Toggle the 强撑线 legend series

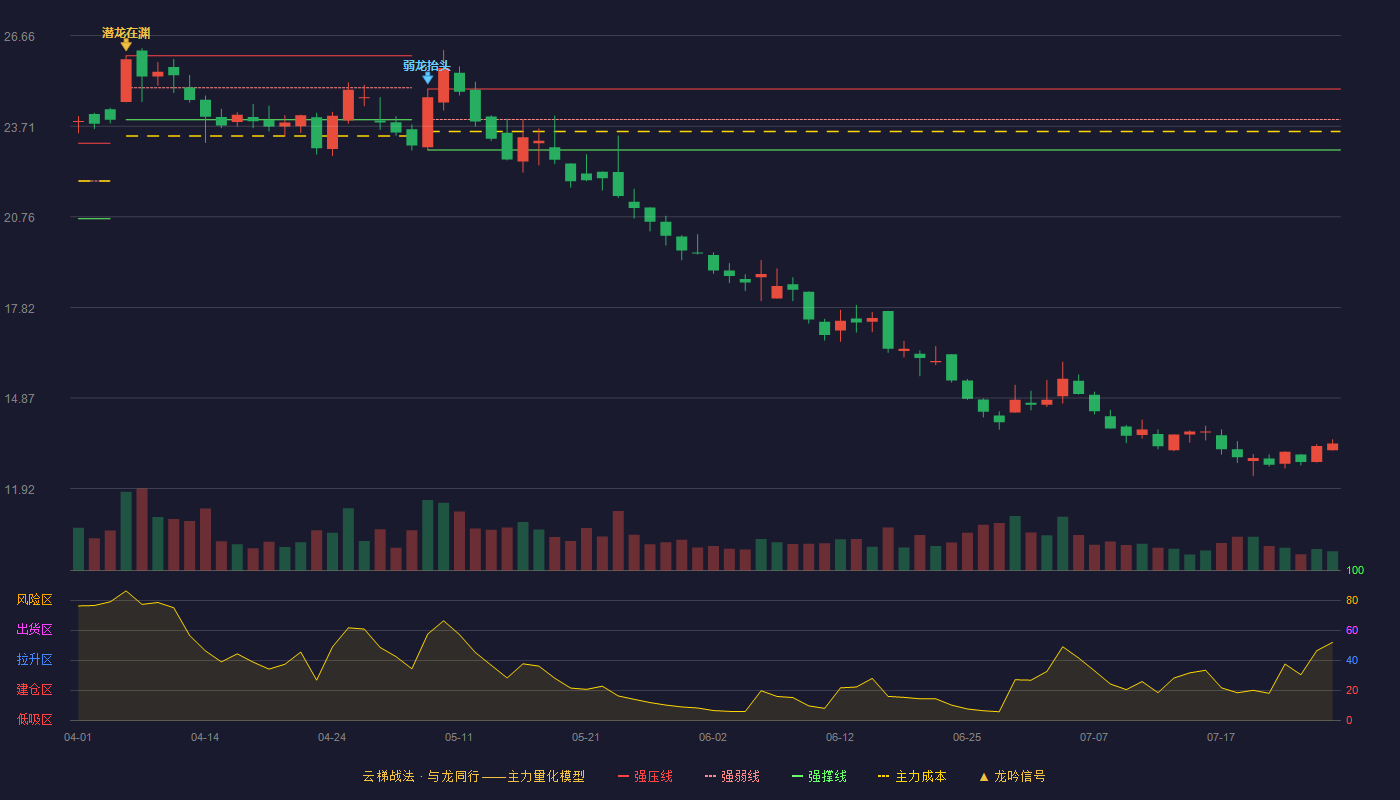[819, 776]
